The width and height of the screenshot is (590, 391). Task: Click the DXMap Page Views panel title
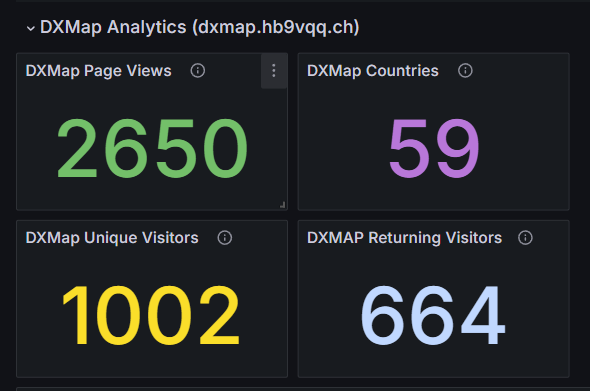click(x=99, y=71)
